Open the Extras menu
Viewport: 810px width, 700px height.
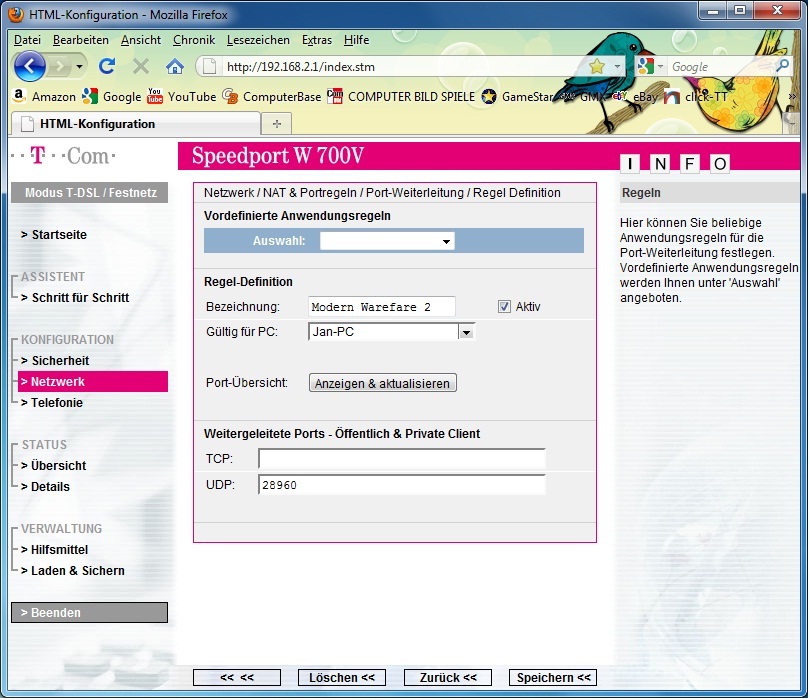(317, 40)
